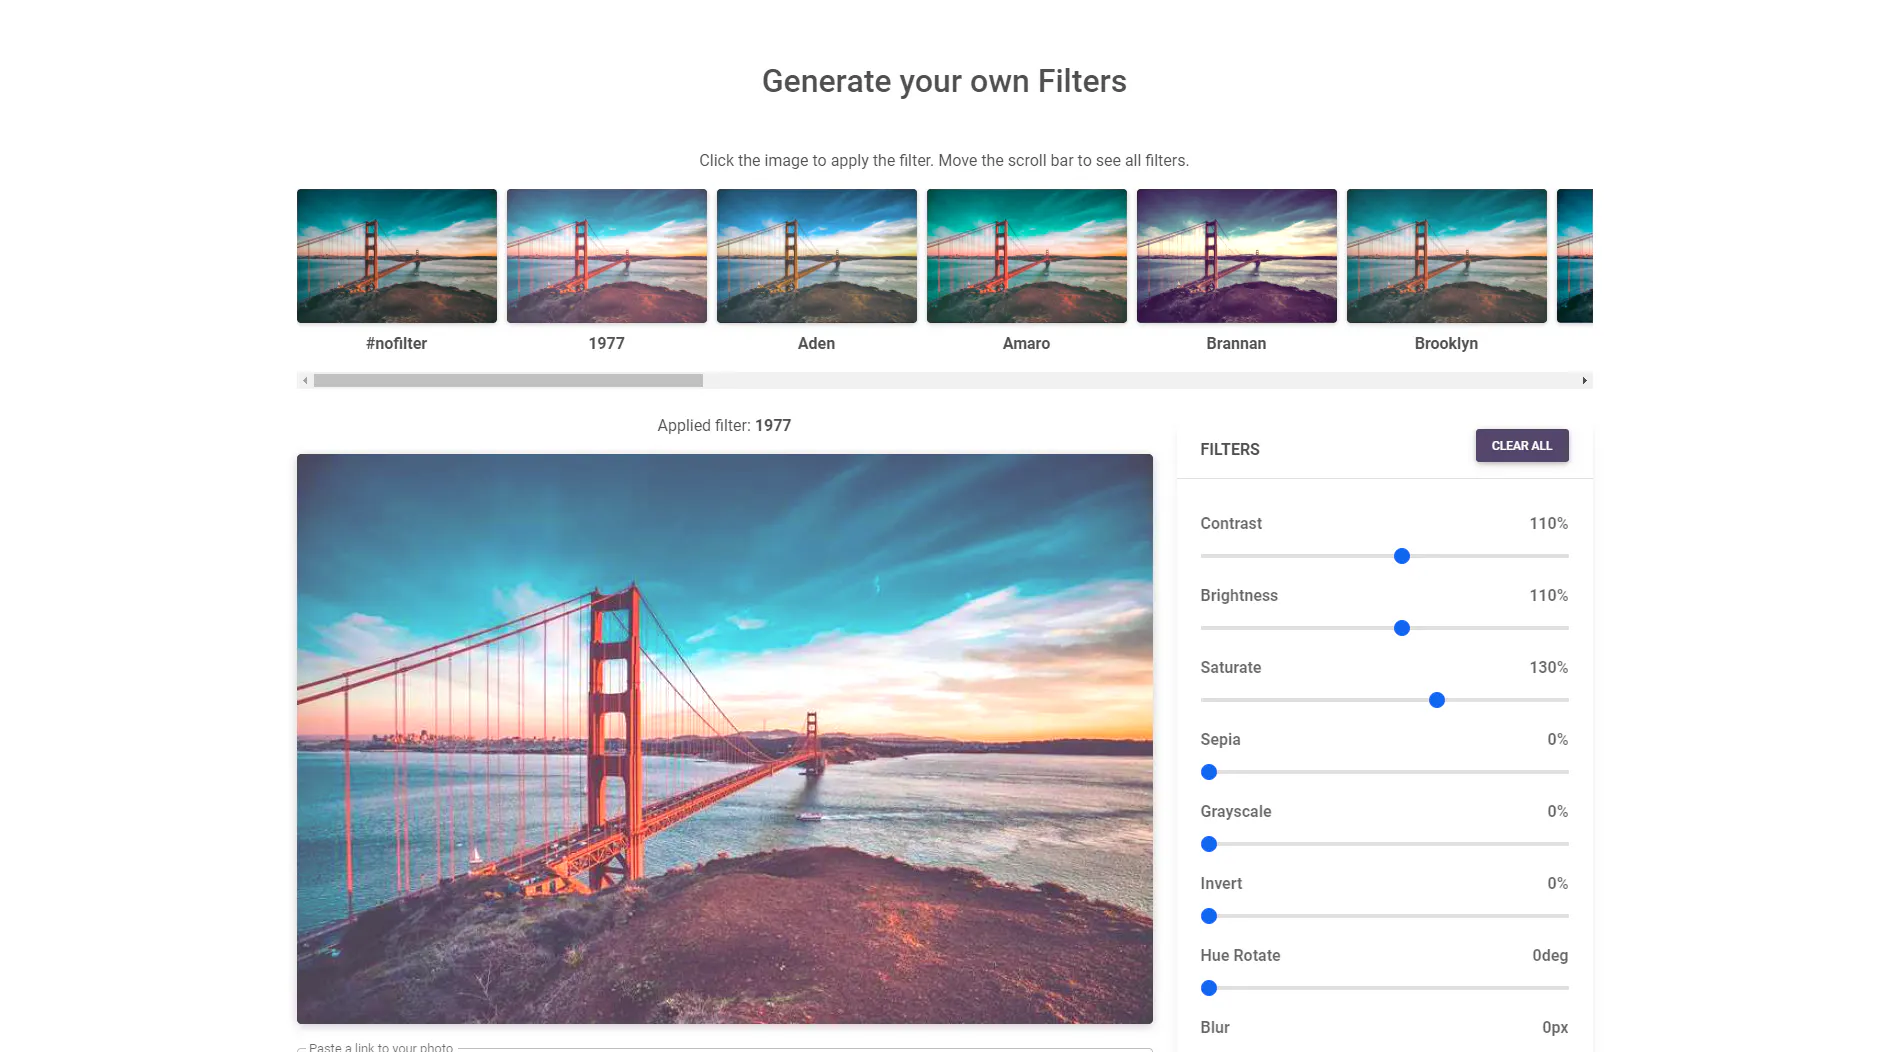Apply the Amaro filter thumbnail

pyautogui.click(x=1027, y=256)
